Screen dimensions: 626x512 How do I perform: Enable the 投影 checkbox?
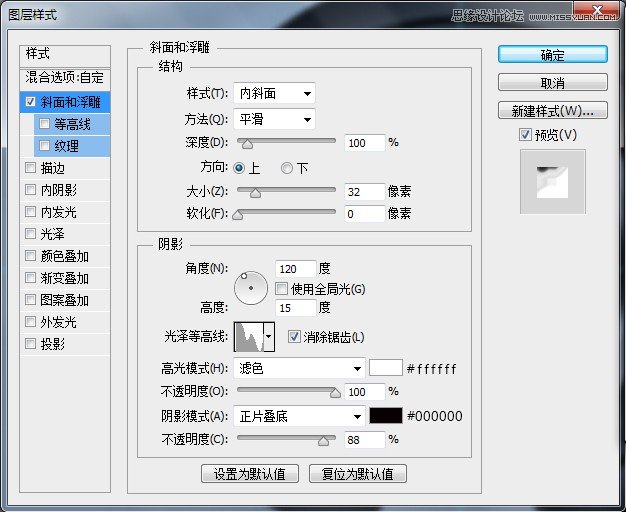coord(30,343)
